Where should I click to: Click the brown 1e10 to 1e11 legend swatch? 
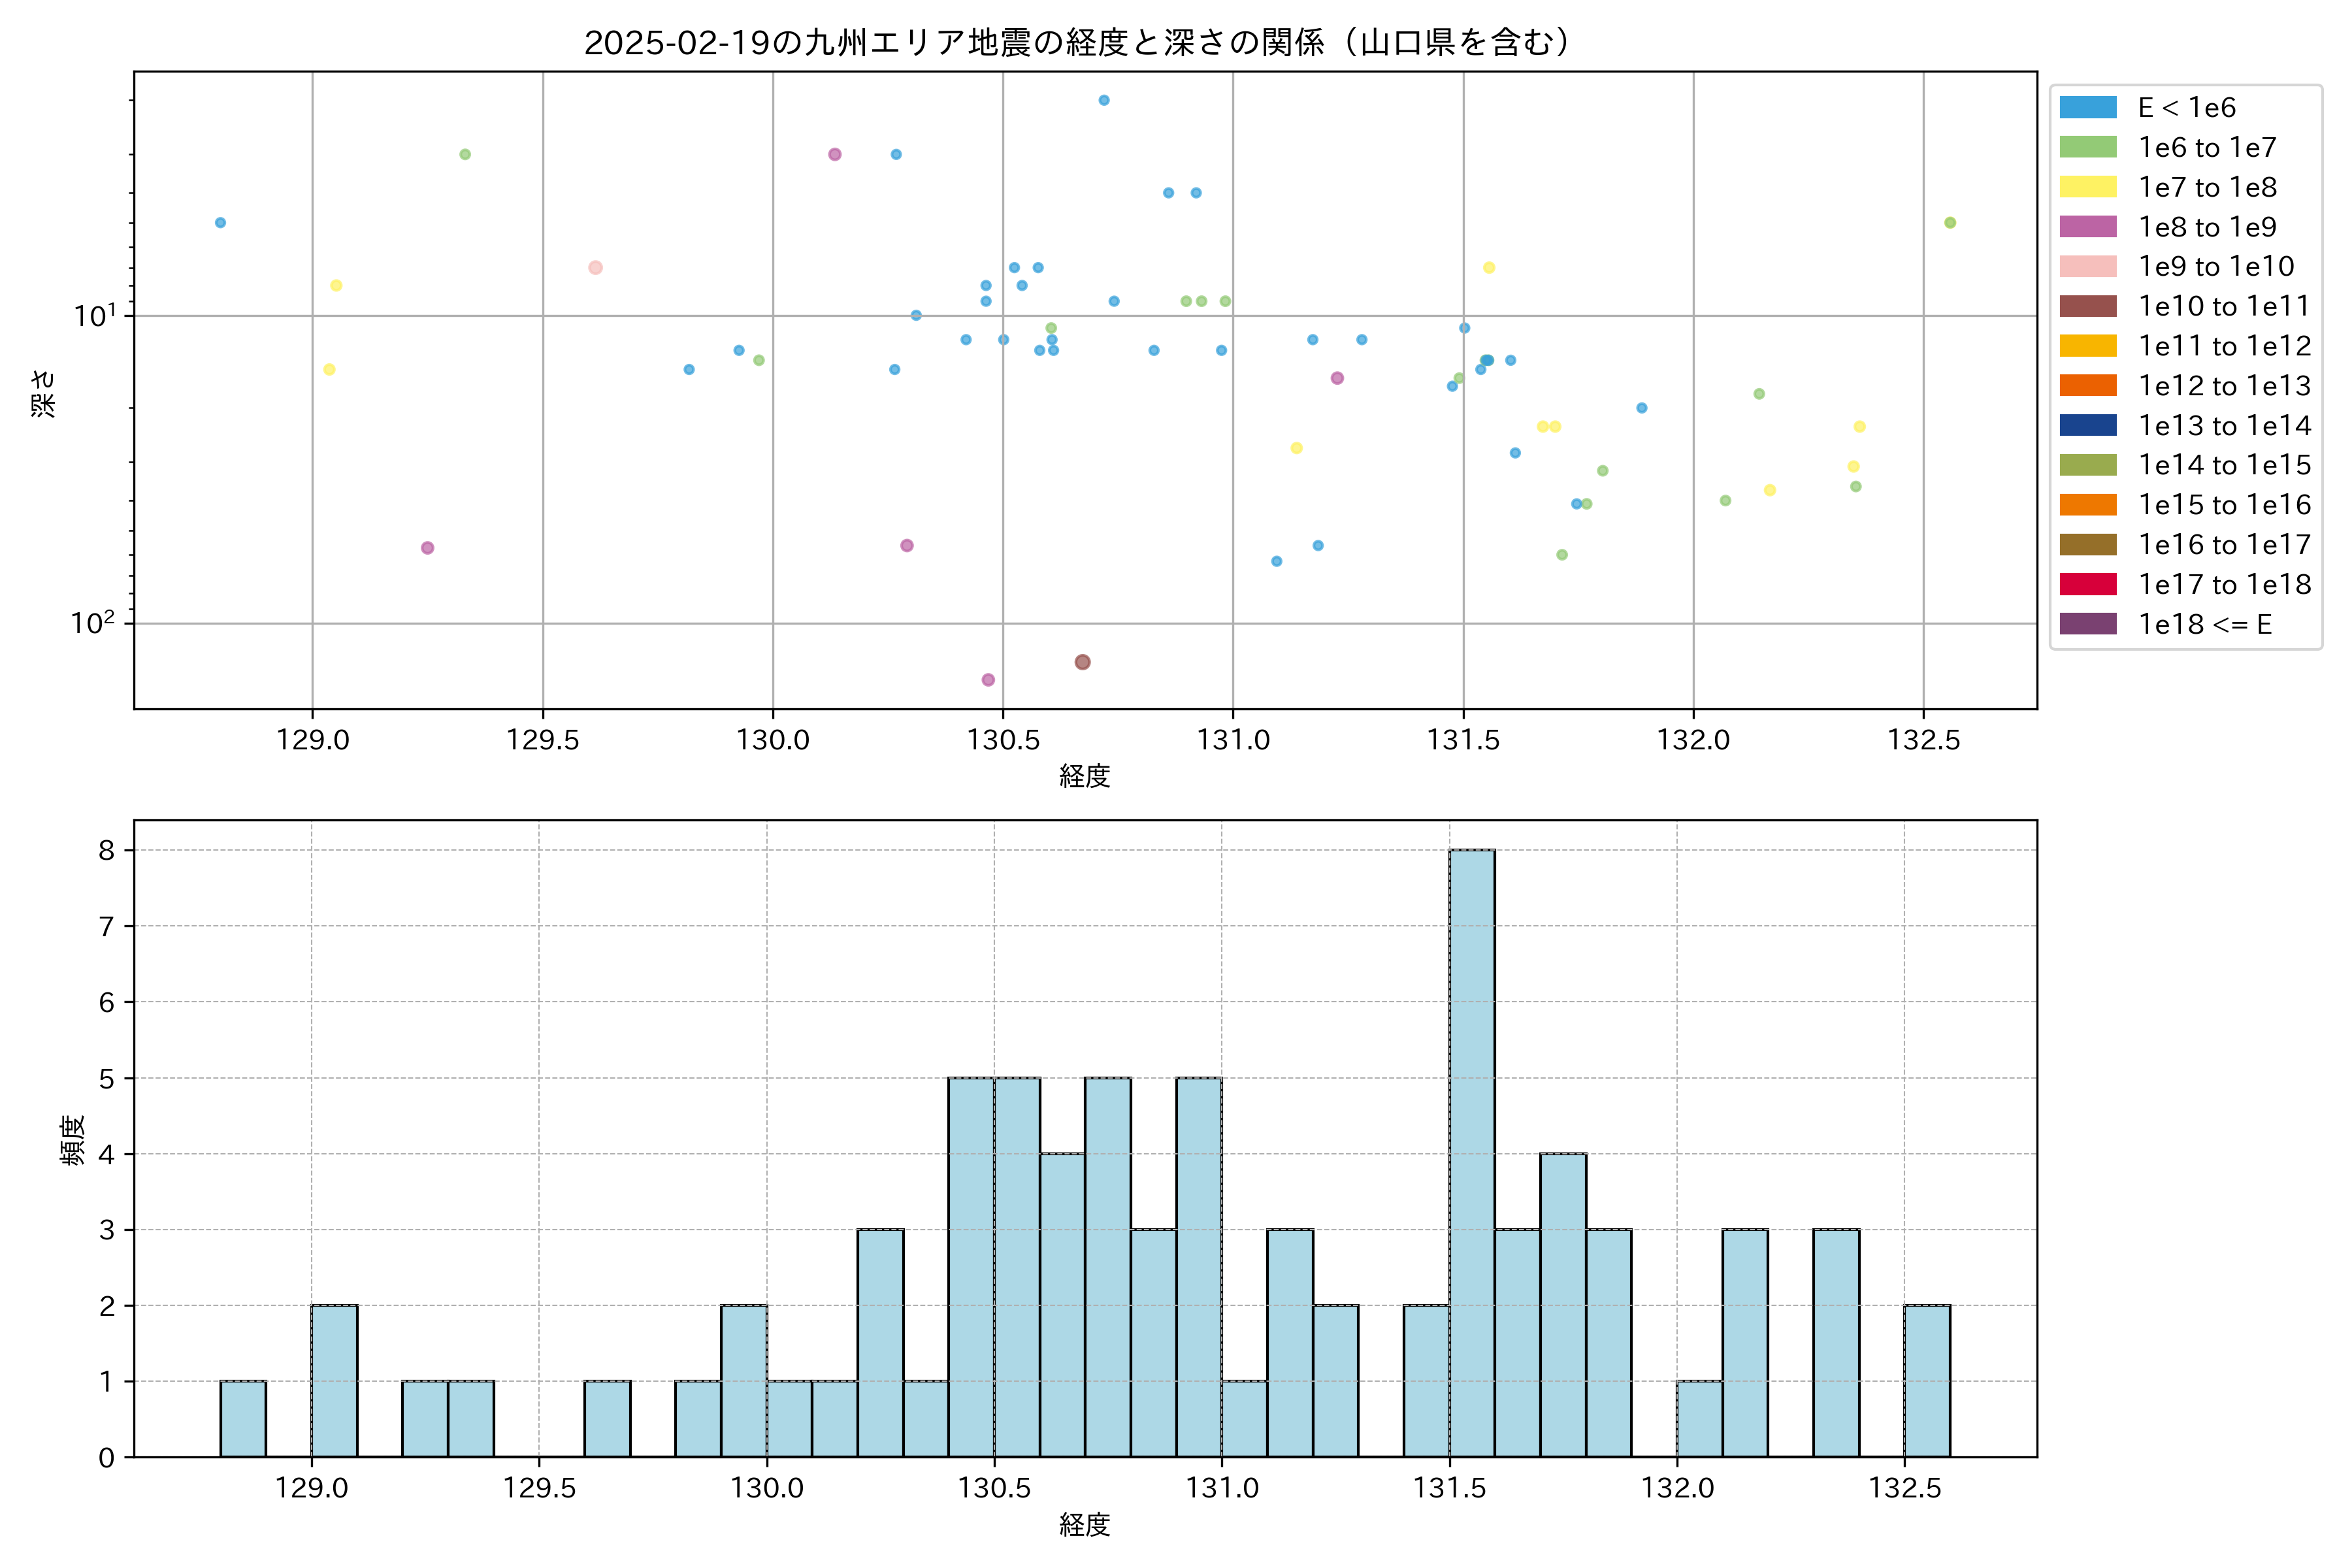[x=2087, y=306]
